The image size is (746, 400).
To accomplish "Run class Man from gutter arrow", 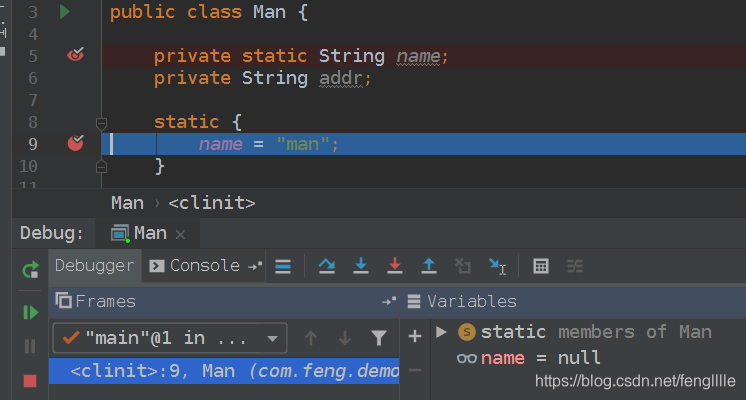I will click(x=65, y=11).
